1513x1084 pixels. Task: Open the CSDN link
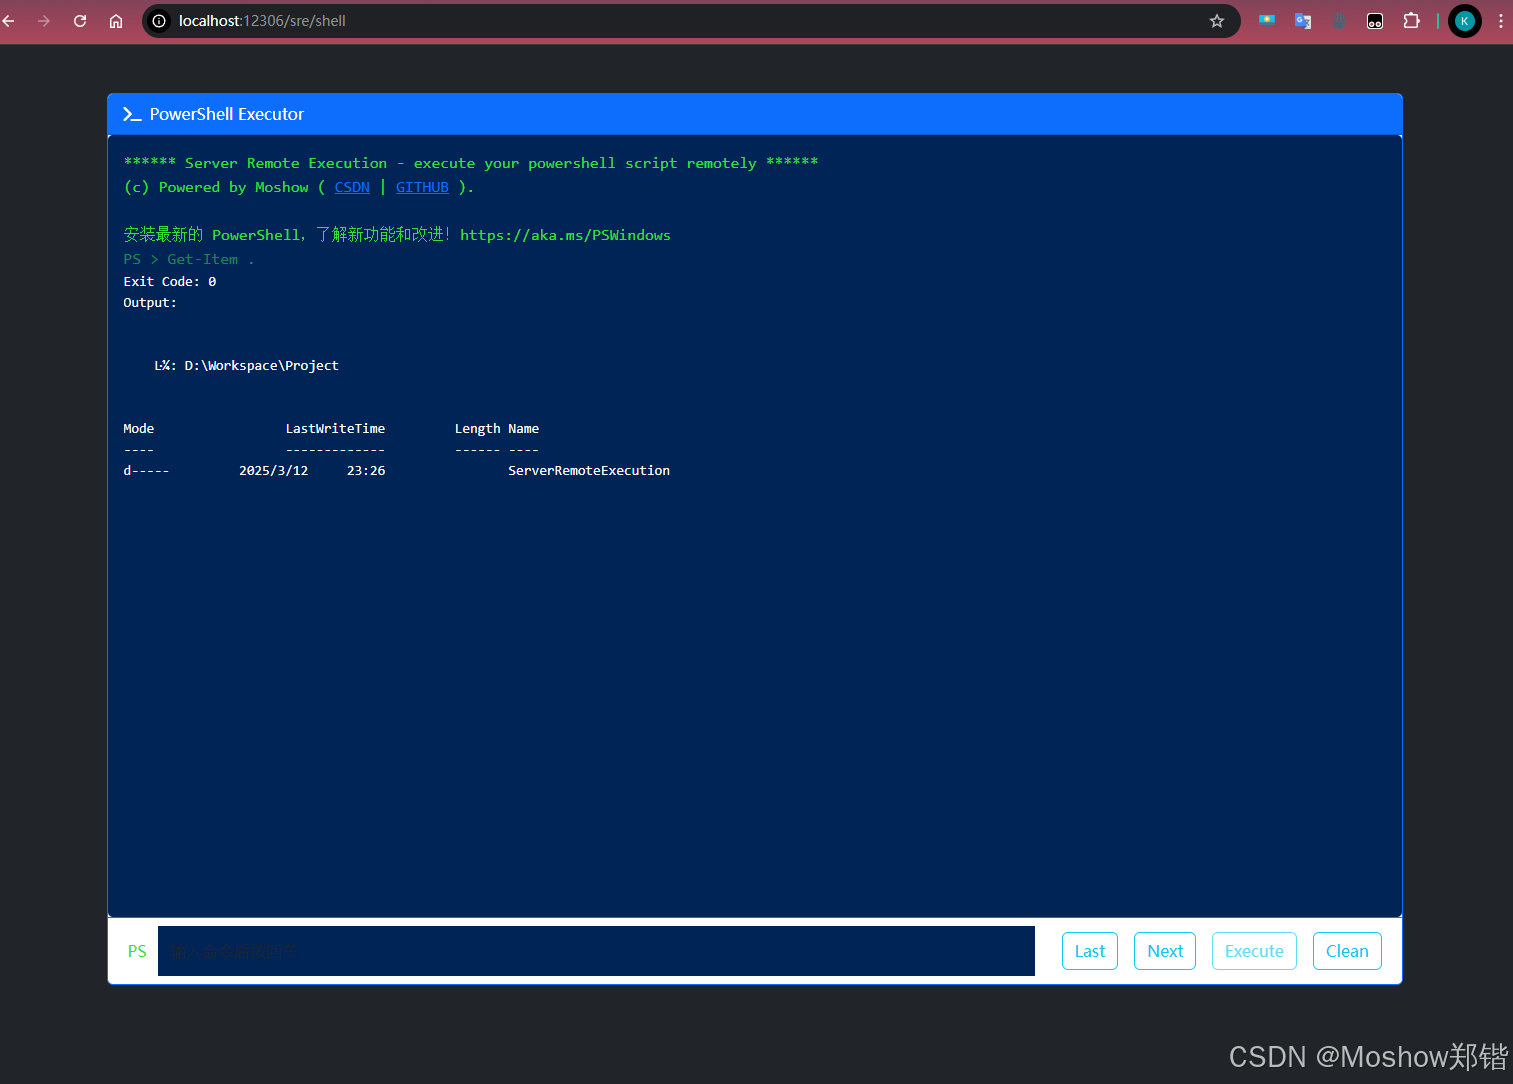(352, 187)
